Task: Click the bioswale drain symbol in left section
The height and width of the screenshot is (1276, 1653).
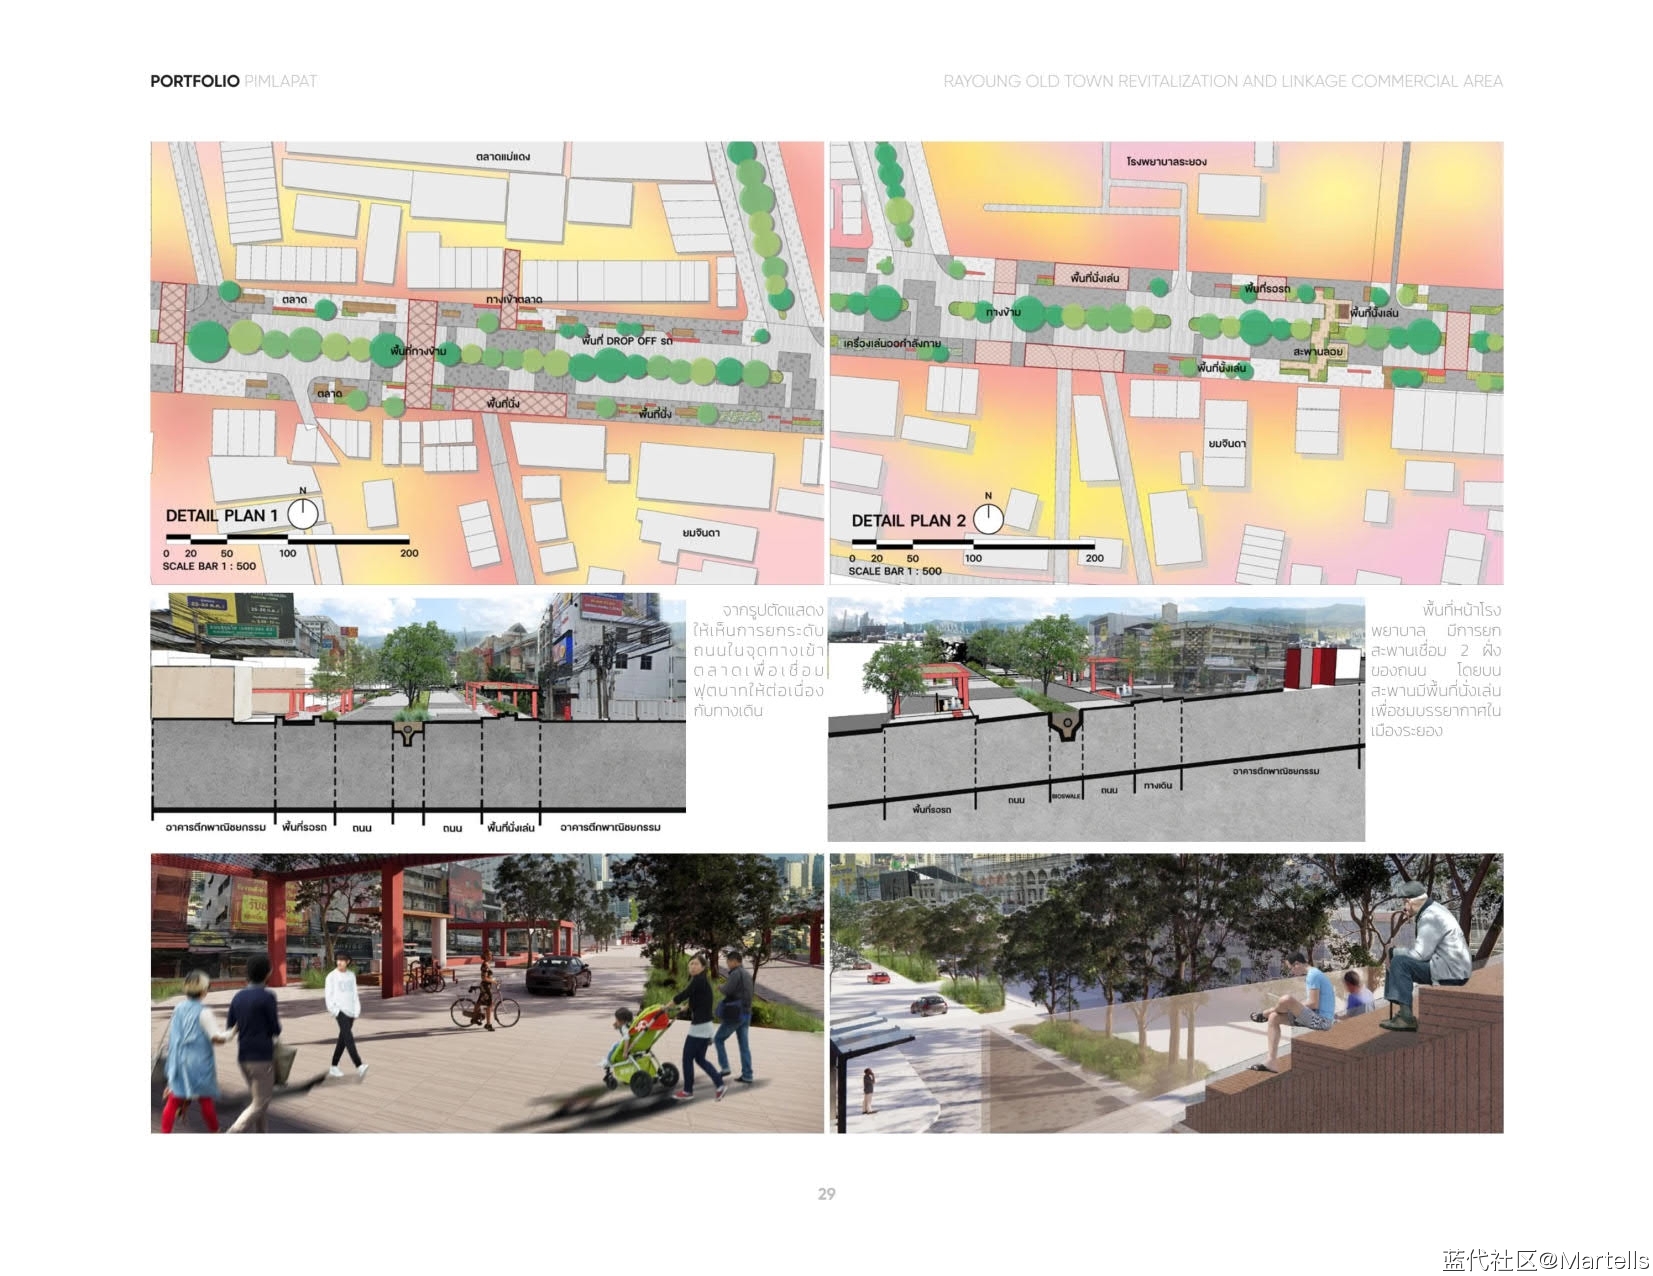Action: (x=407, y=733)
